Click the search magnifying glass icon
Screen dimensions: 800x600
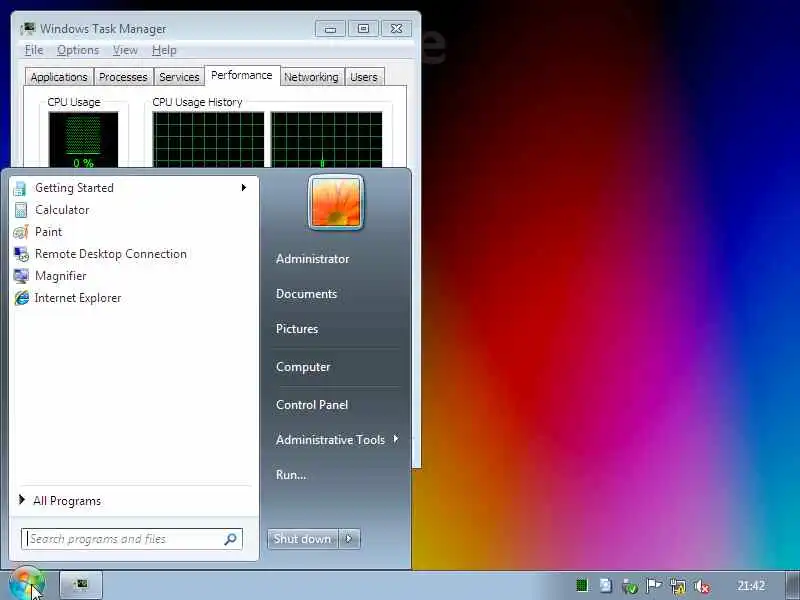[x=230, y=539]
